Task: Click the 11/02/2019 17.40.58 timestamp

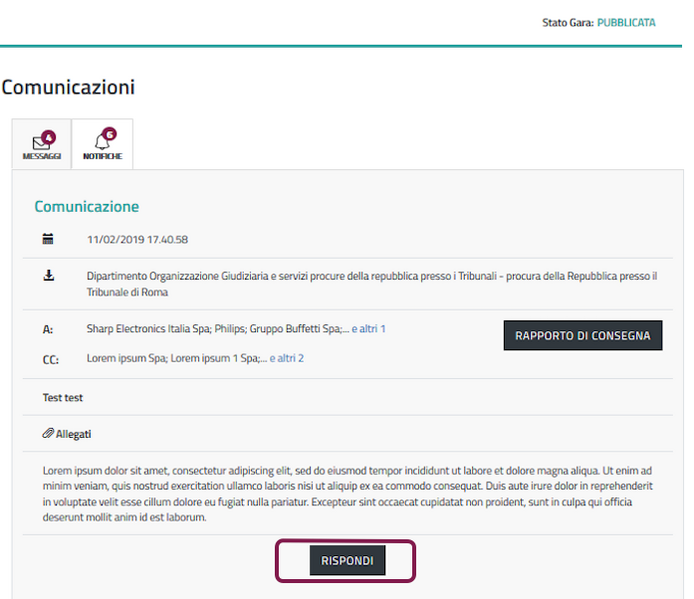Action: click(137, 240)
